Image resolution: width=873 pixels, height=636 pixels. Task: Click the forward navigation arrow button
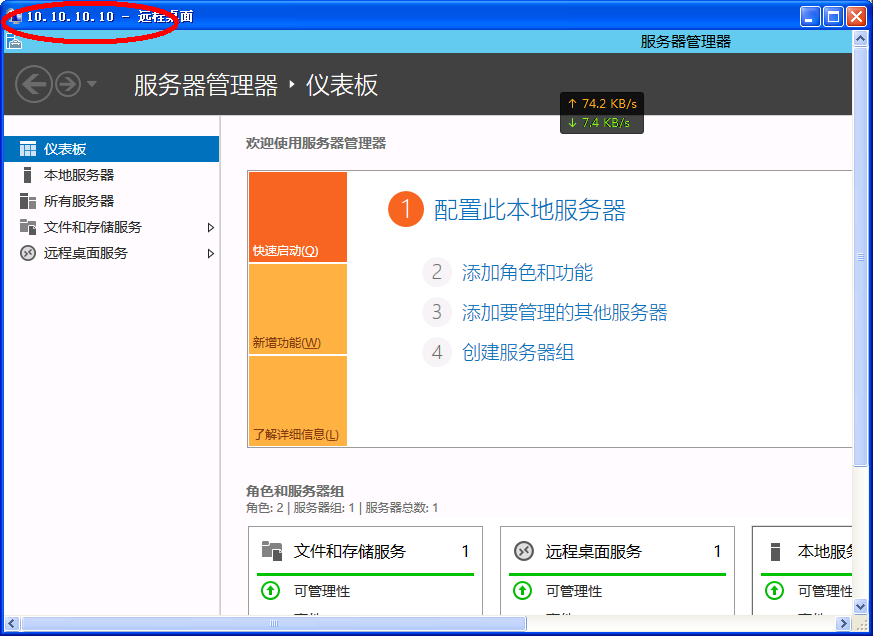point(67,84)
